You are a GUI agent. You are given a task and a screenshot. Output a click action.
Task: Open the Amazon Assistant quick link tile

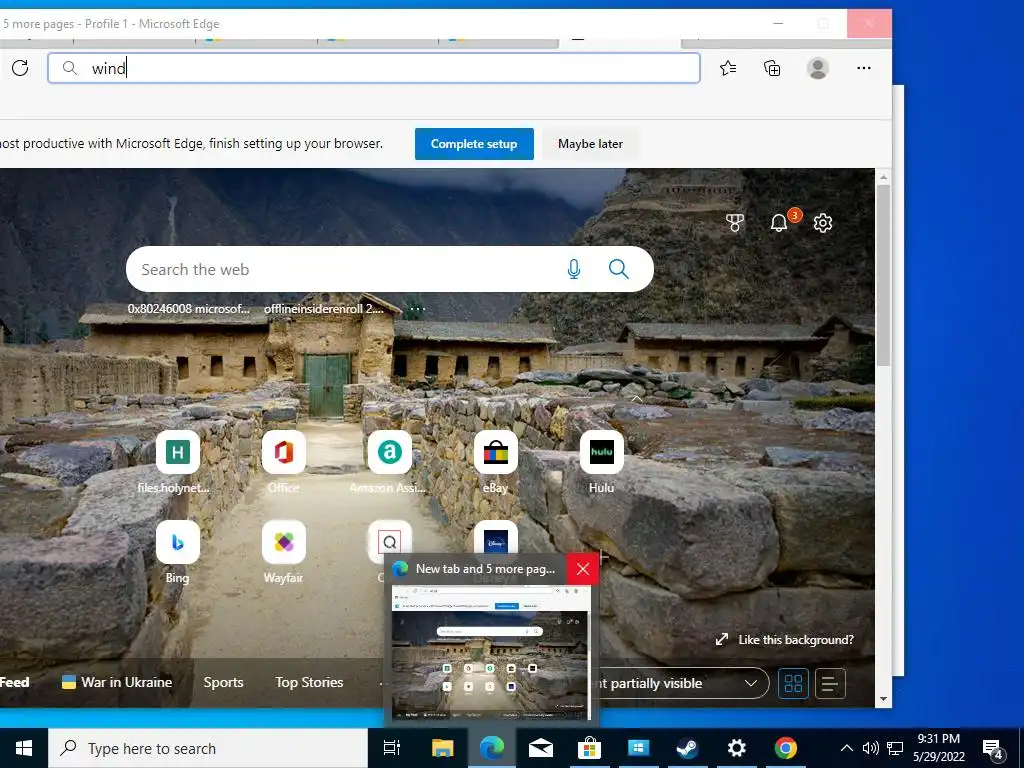pyautogui.click(x=390, y=452)
